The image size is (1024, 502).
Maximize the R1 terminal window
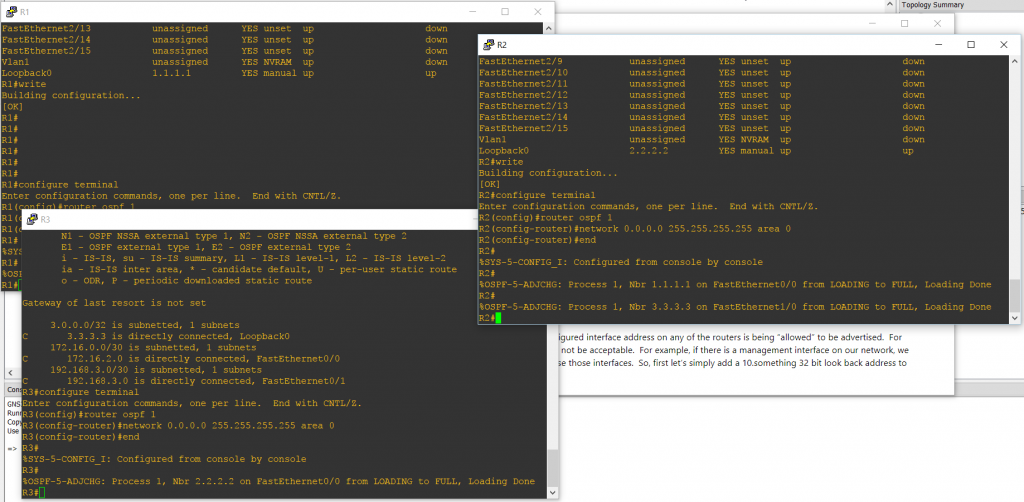505,12
